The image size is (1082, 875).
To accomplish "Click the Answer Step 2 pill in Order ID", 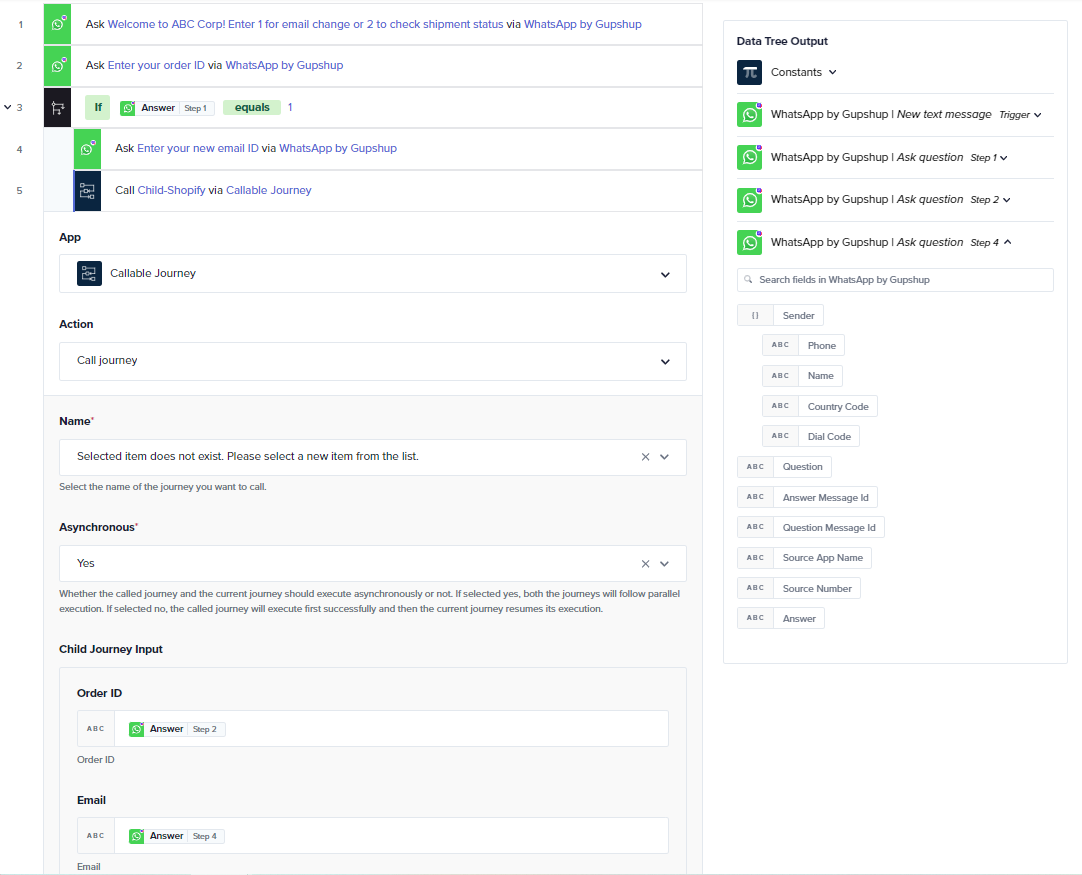I will coord(177,729).
